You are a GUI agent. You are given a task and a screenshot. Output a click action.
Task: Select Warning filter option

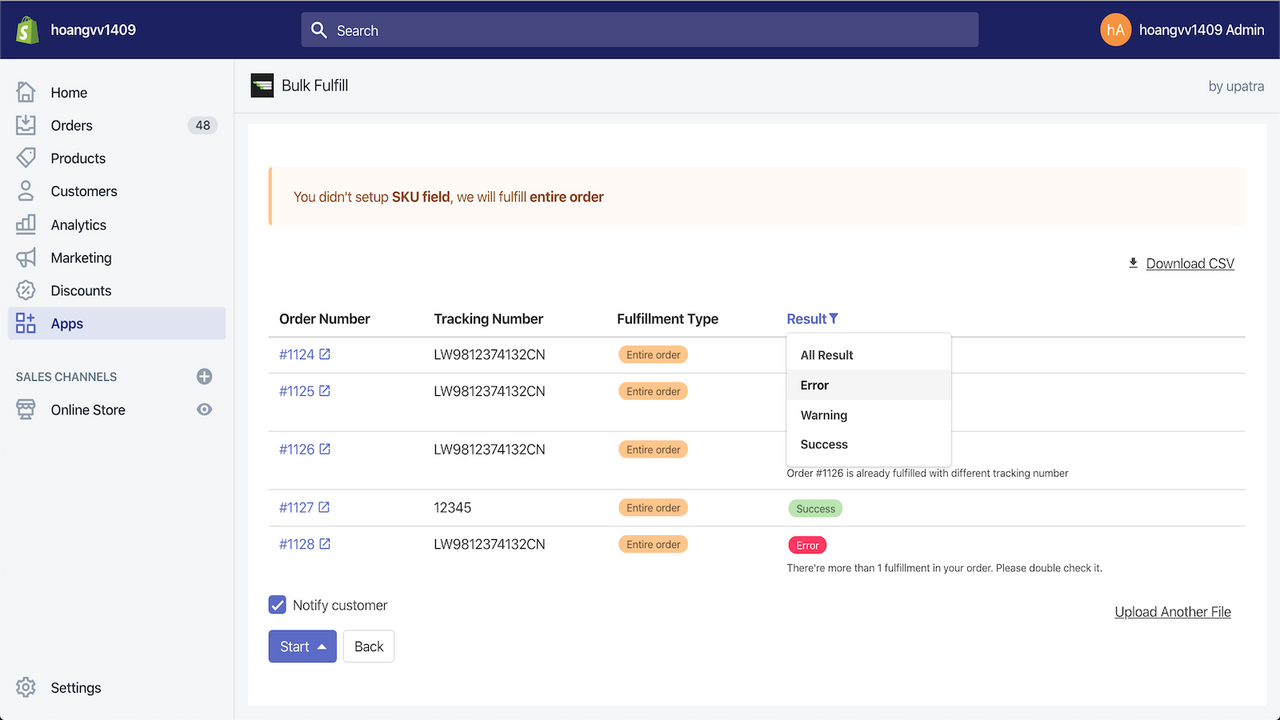tap(868, 415)
